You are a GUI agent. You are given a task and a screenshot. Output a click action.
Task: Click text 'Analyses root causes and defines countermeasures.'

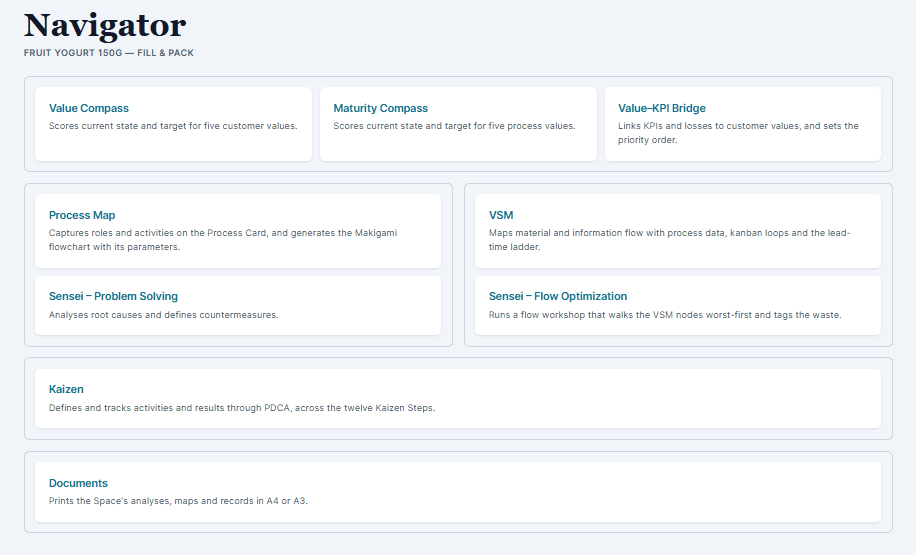pyautogui.click(x=164, y=315)
